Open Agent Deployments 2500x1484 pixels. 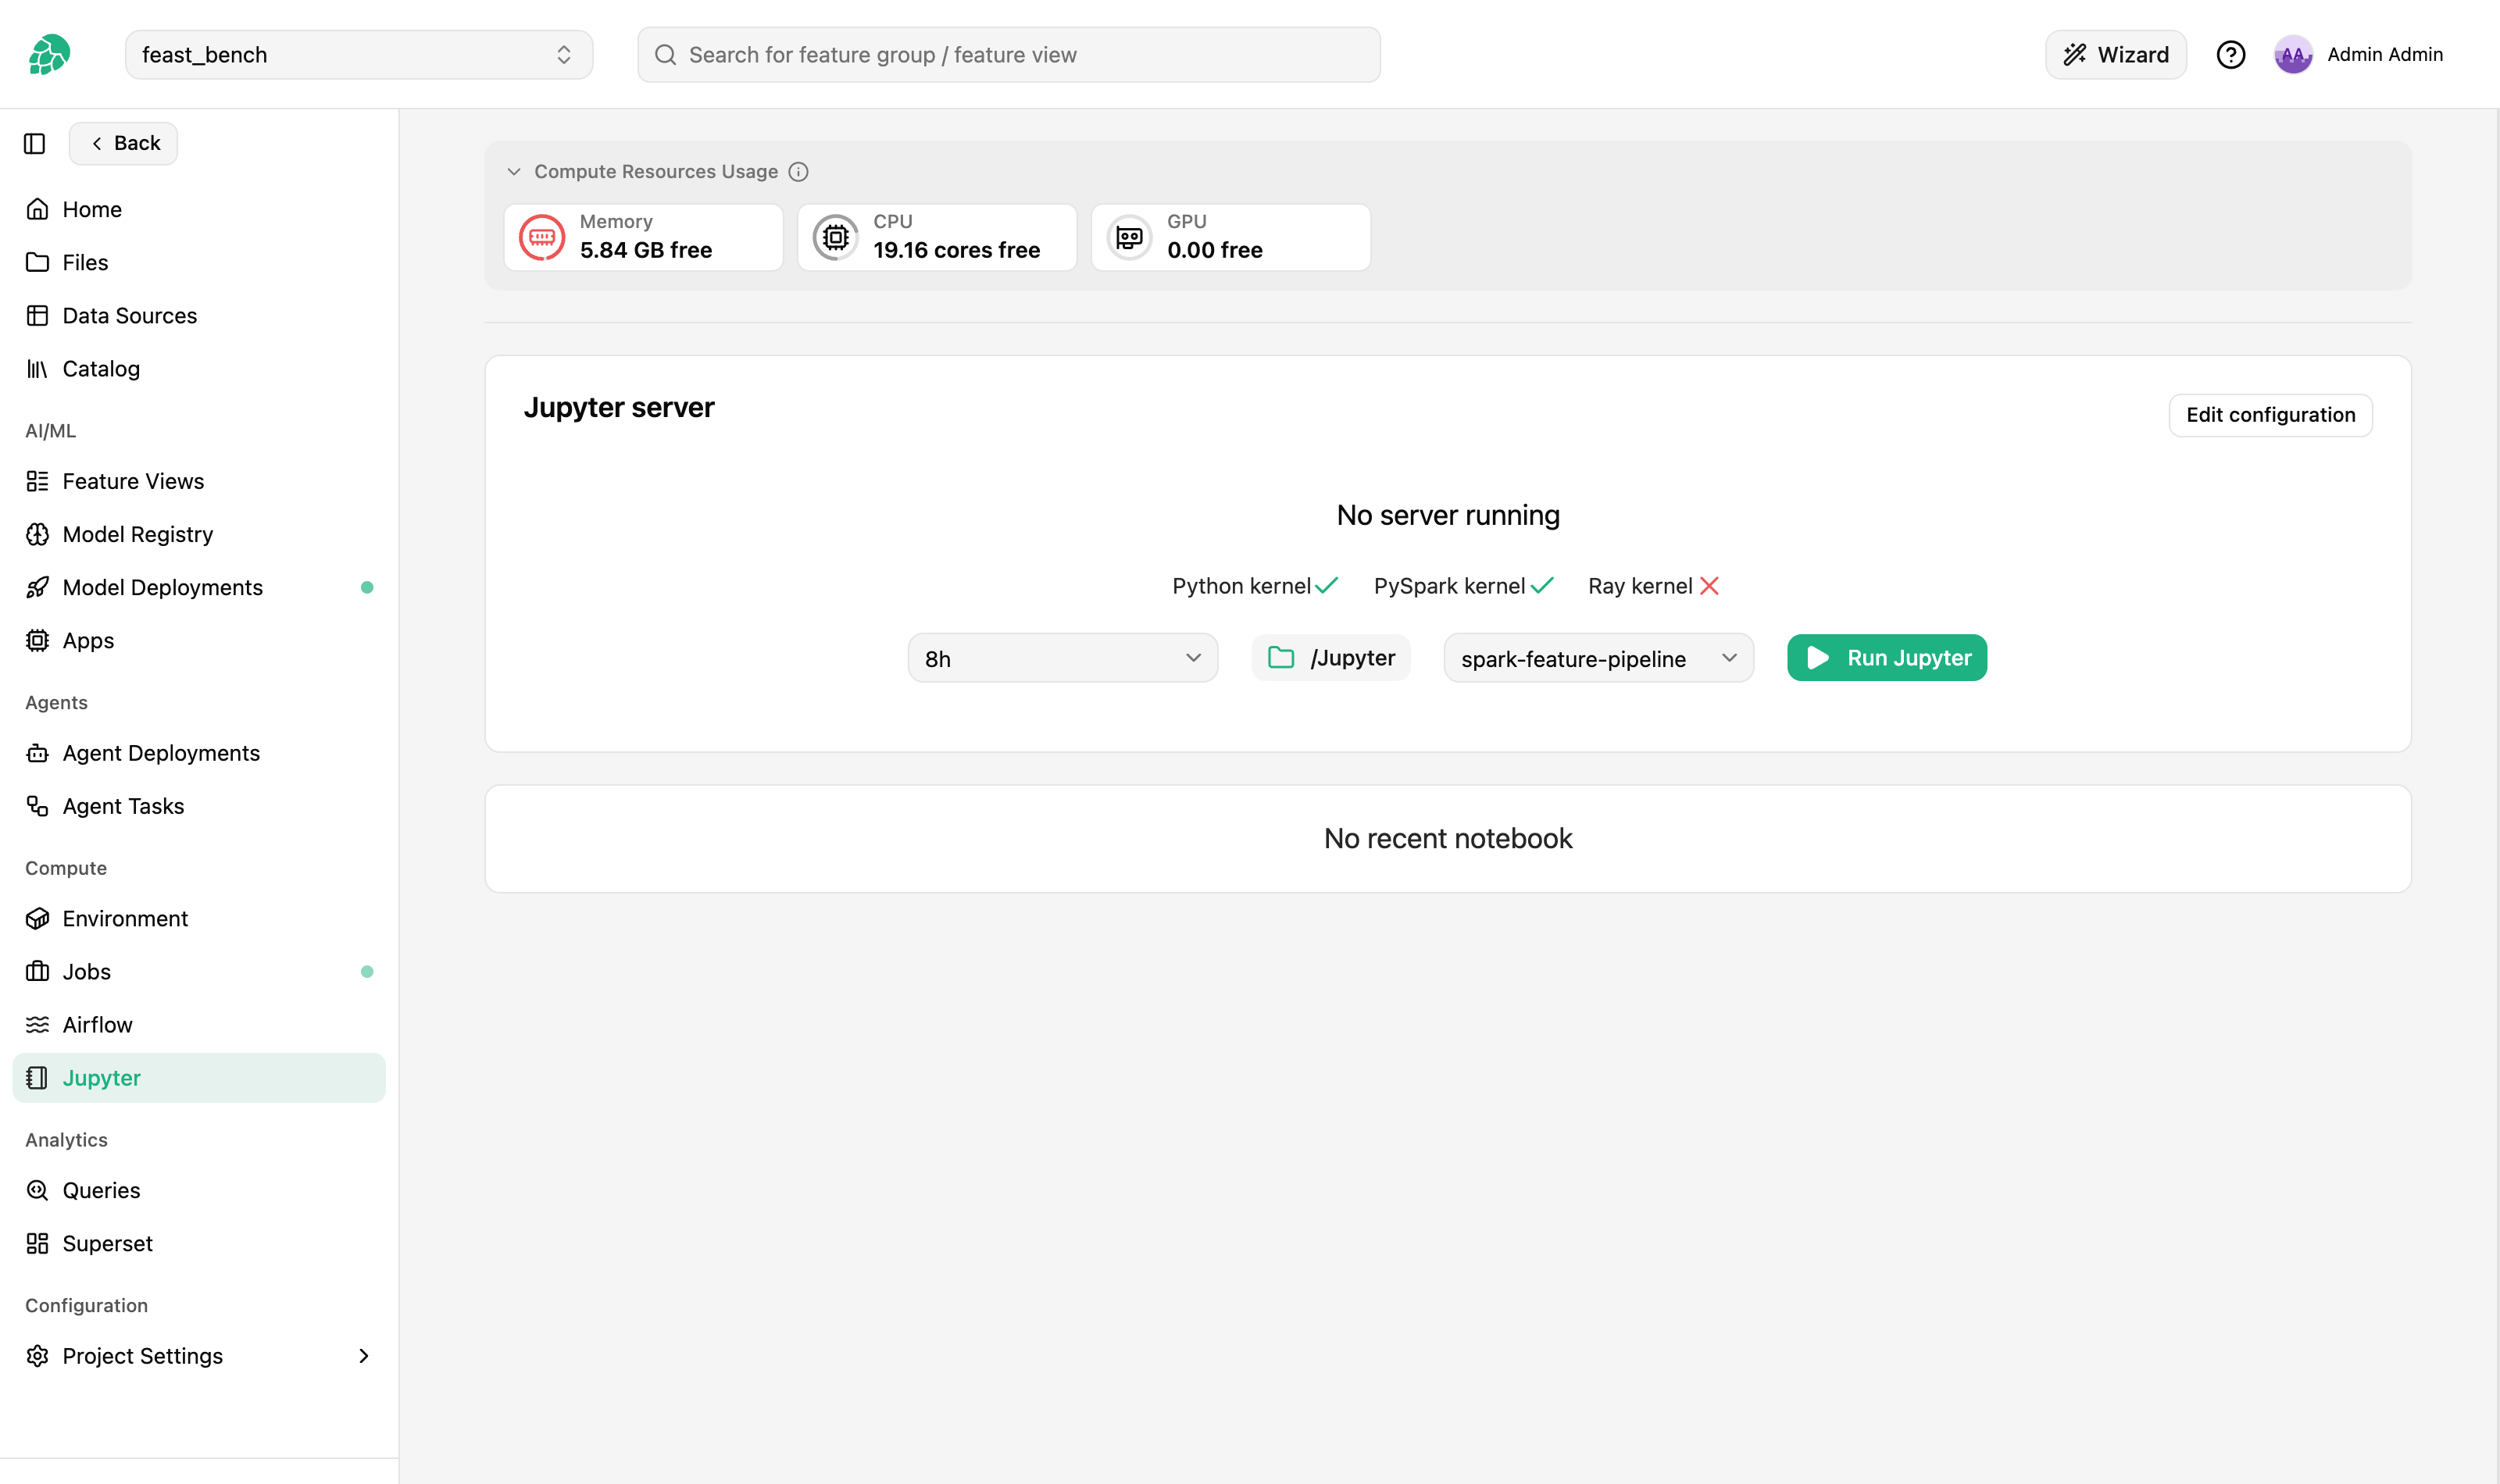198,753
